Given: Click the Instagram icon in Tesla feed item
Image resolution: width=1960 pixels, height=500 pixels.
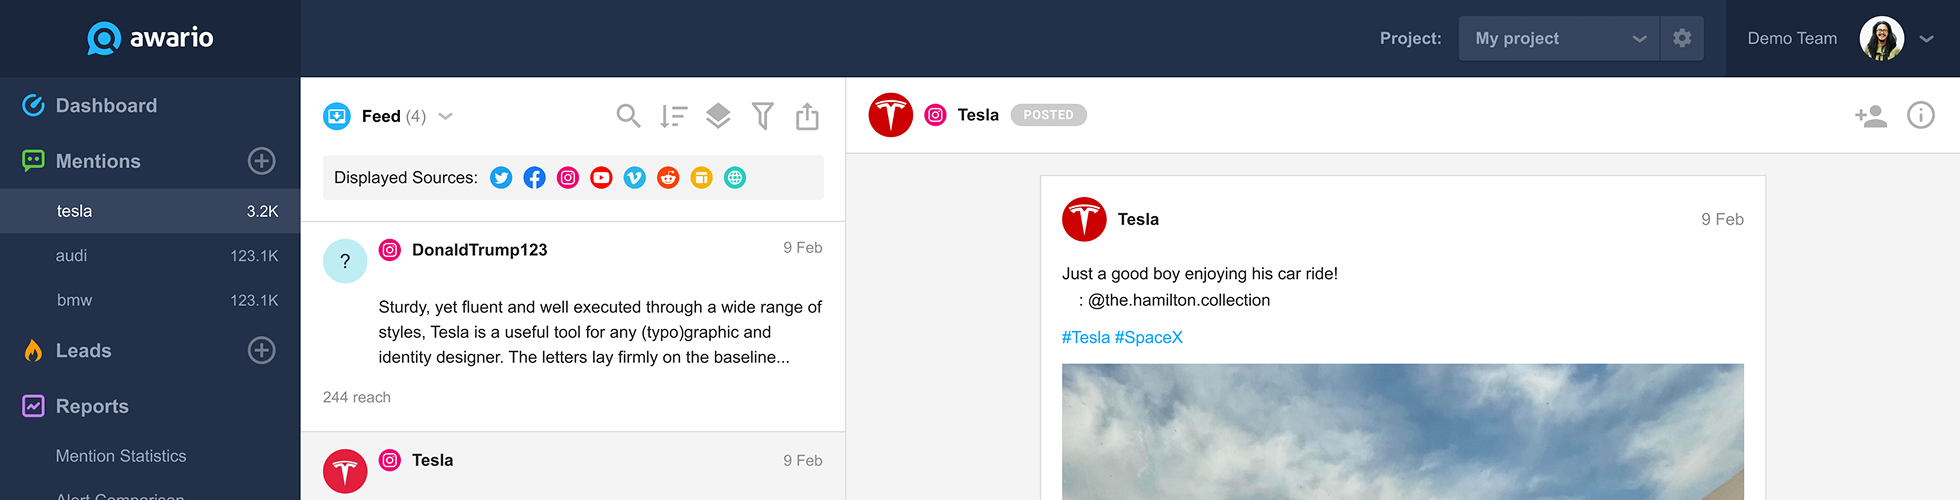Looking at the screenshot, I should (390, 460).
